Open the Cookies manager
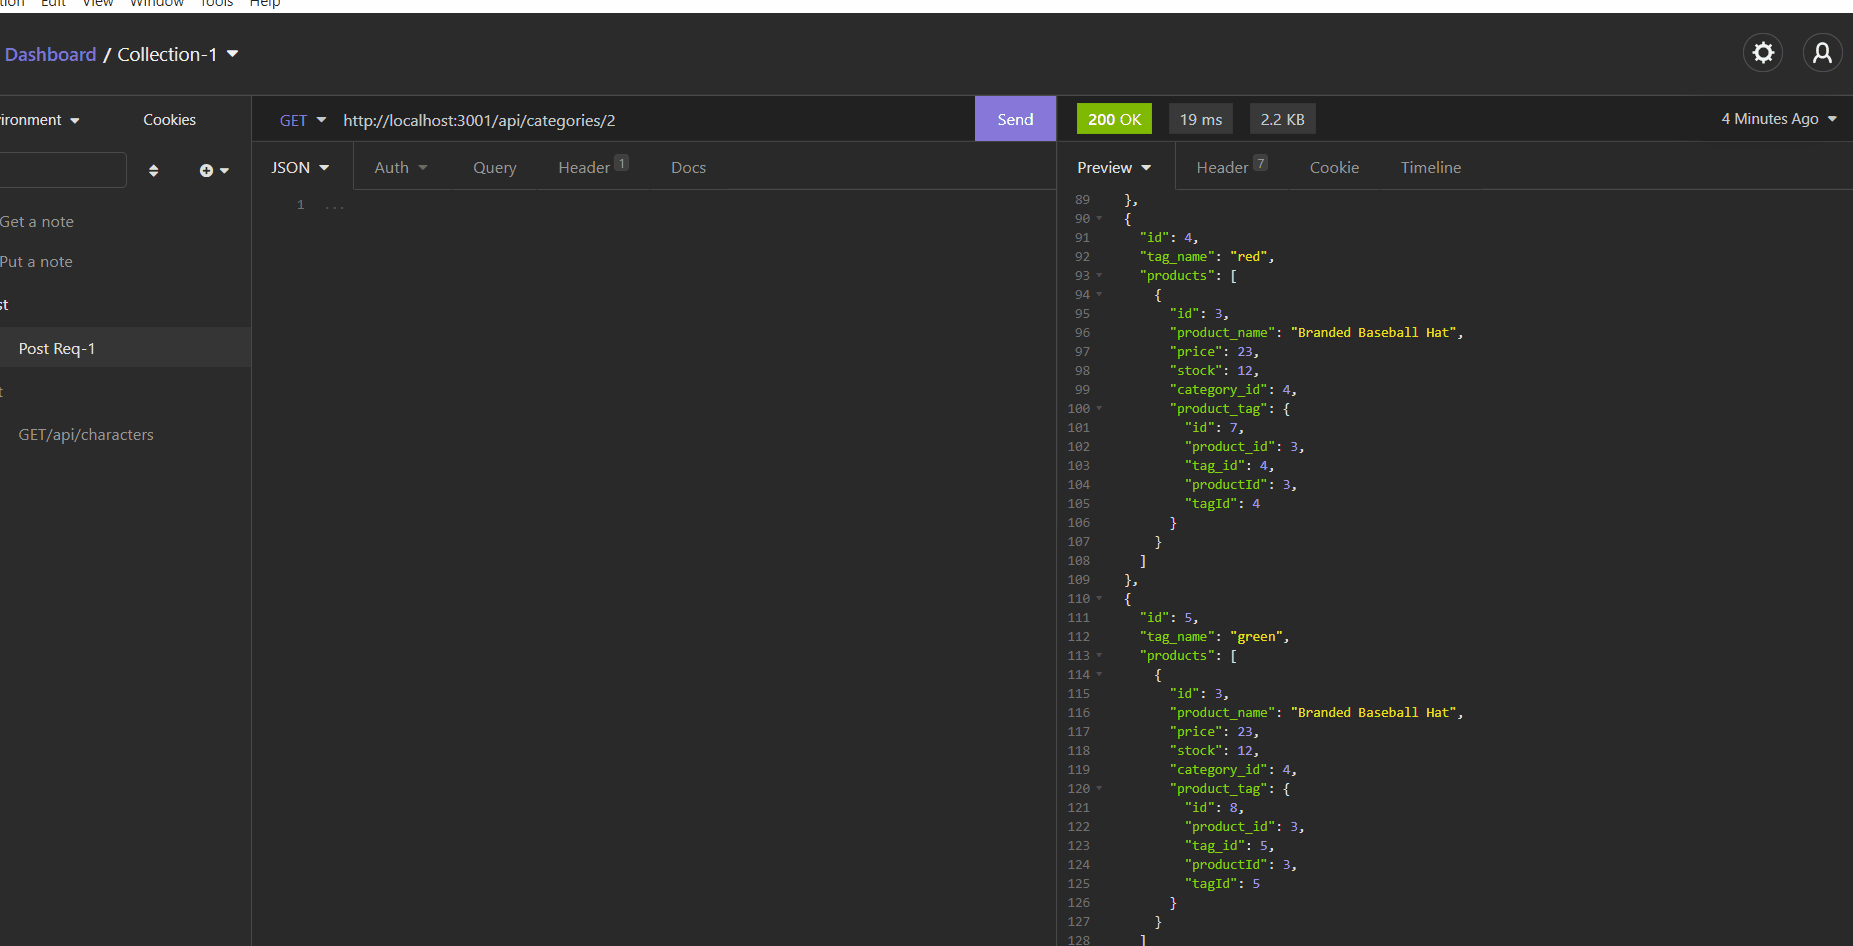The image size is (1853, 946). pyautogui.click(x=169, y=119)
